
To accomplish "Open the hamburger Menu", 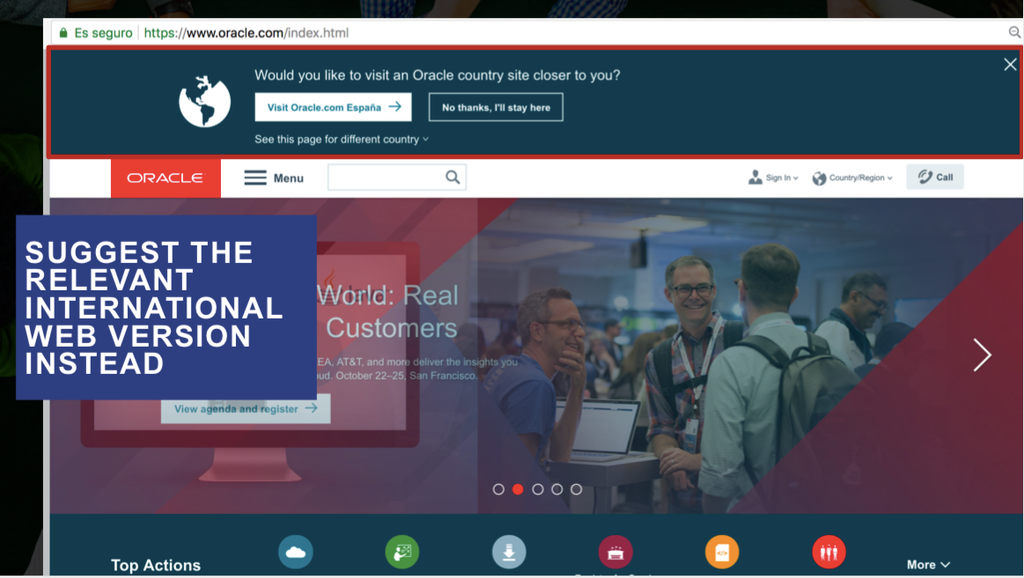I will pyautogui.click(x=274, y=178).
